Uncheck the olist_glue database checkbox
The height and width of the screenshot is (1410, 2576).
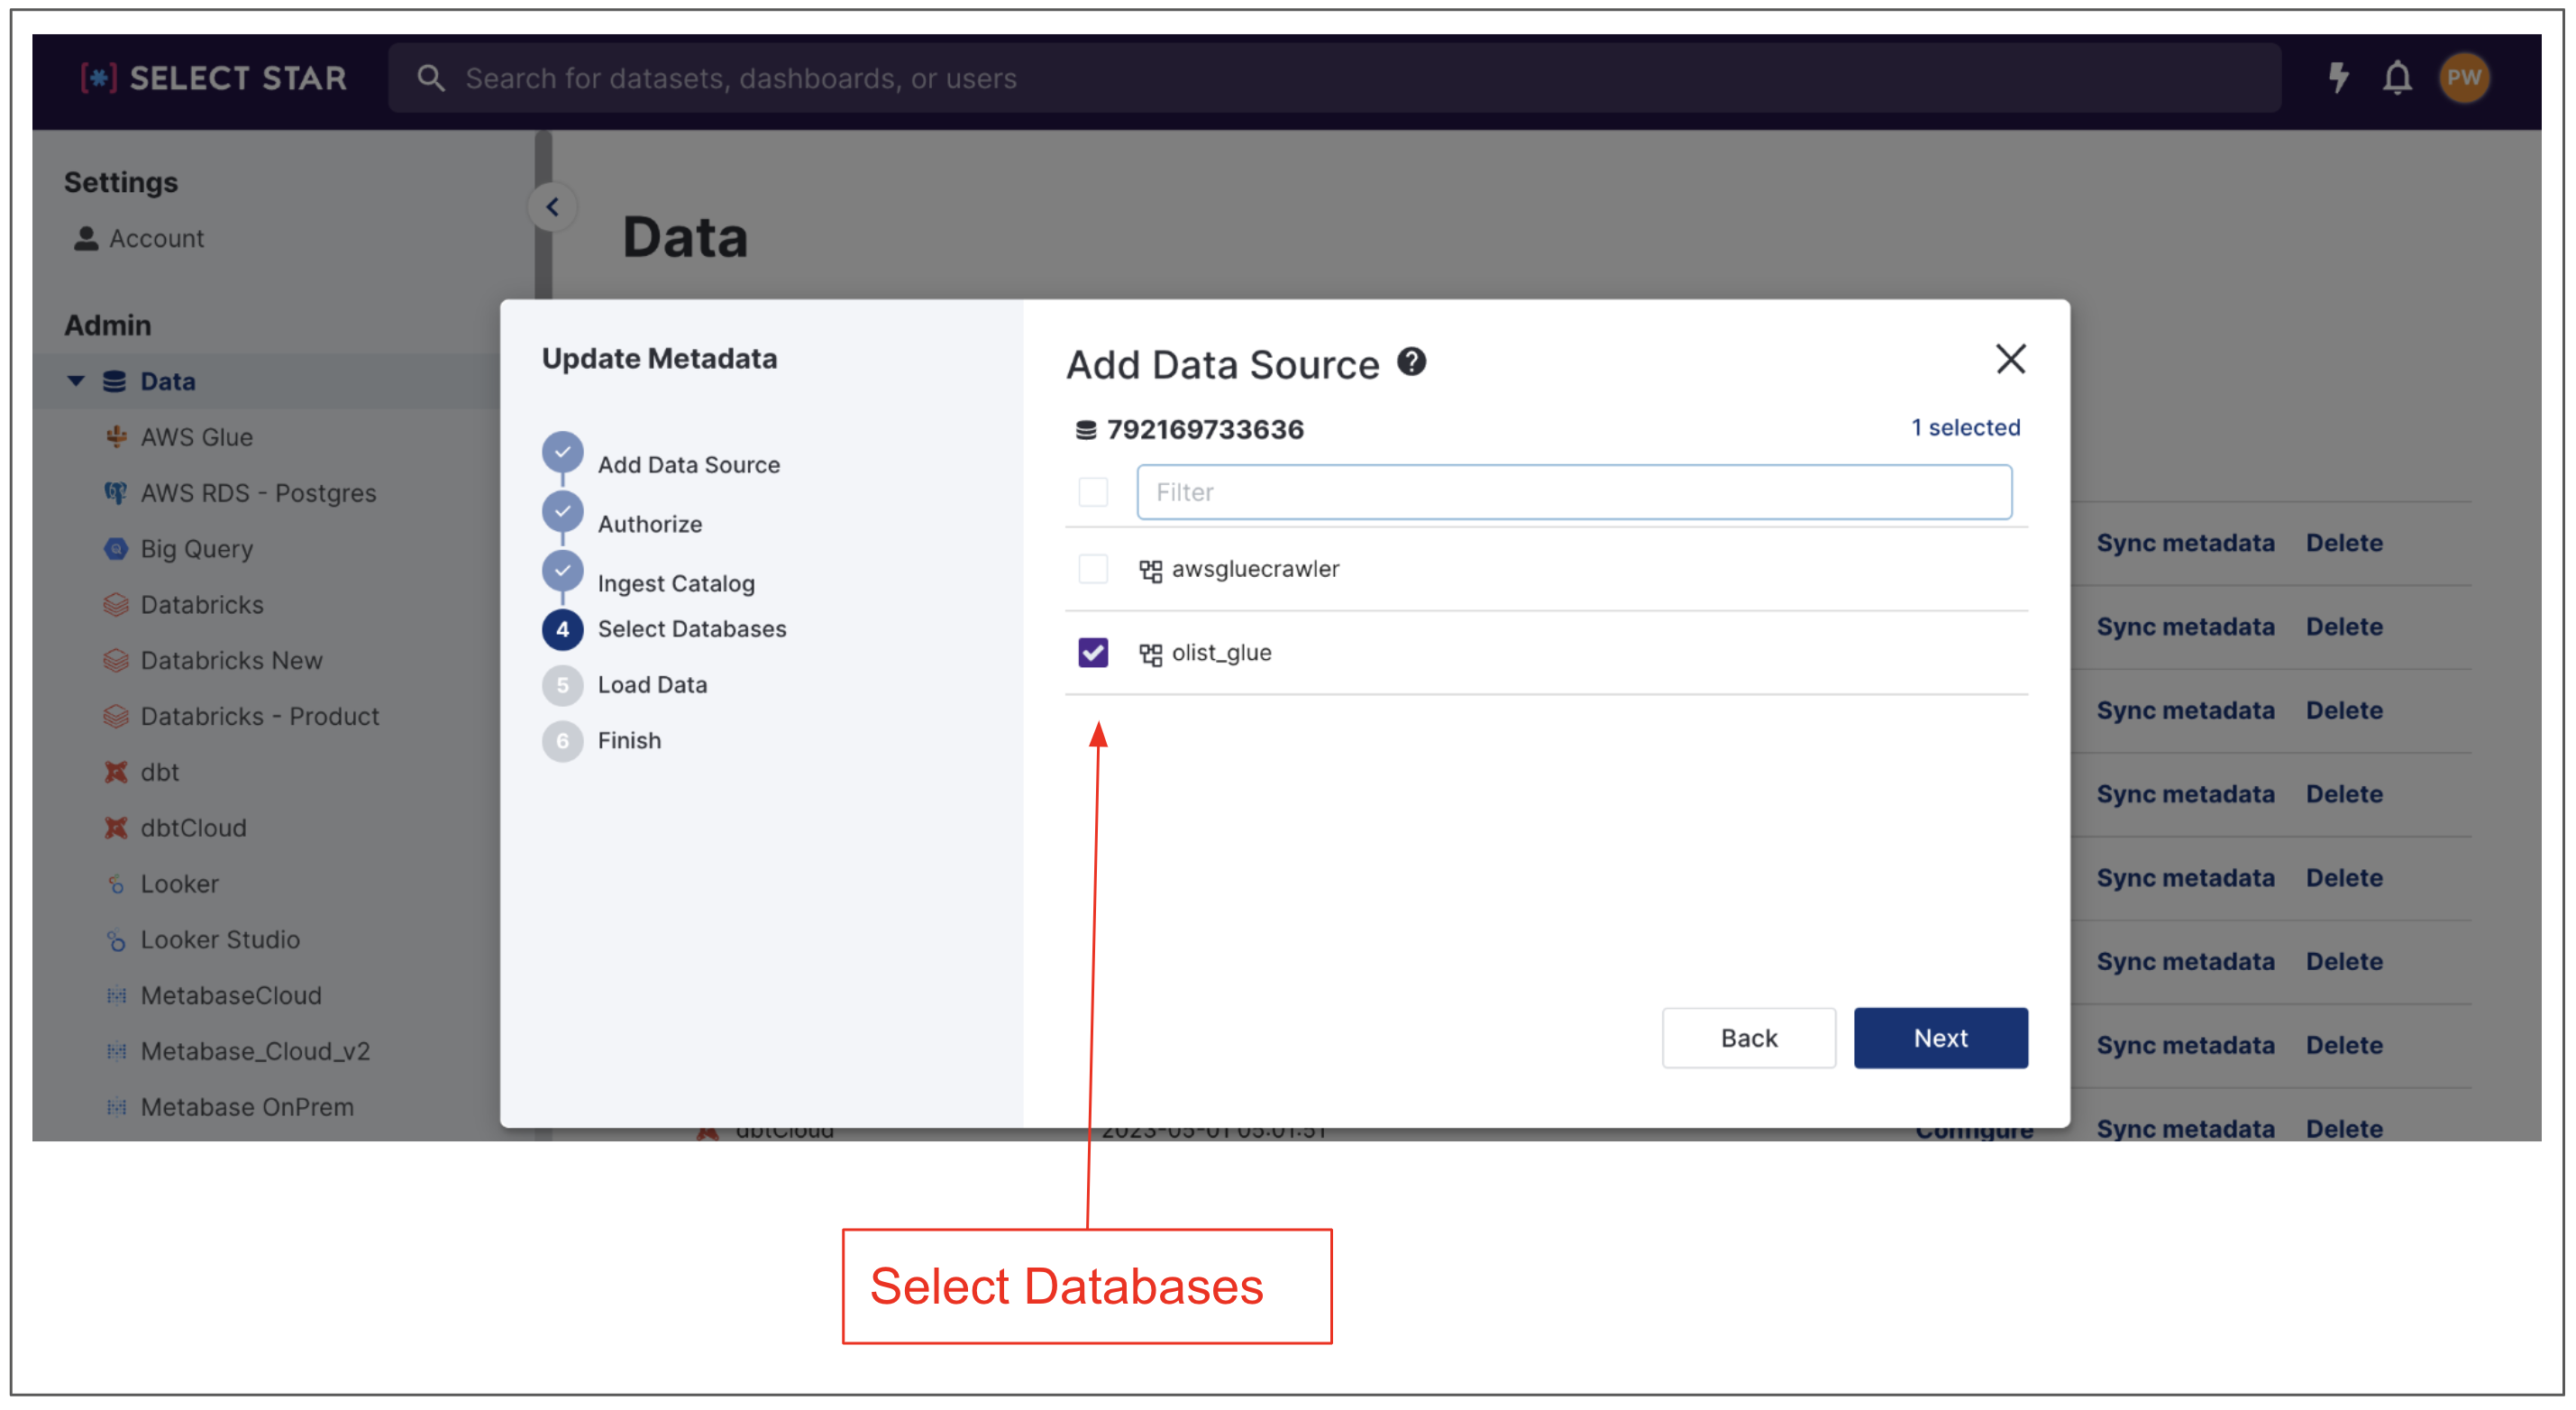pyautogui.click(x=1093, y=653)
